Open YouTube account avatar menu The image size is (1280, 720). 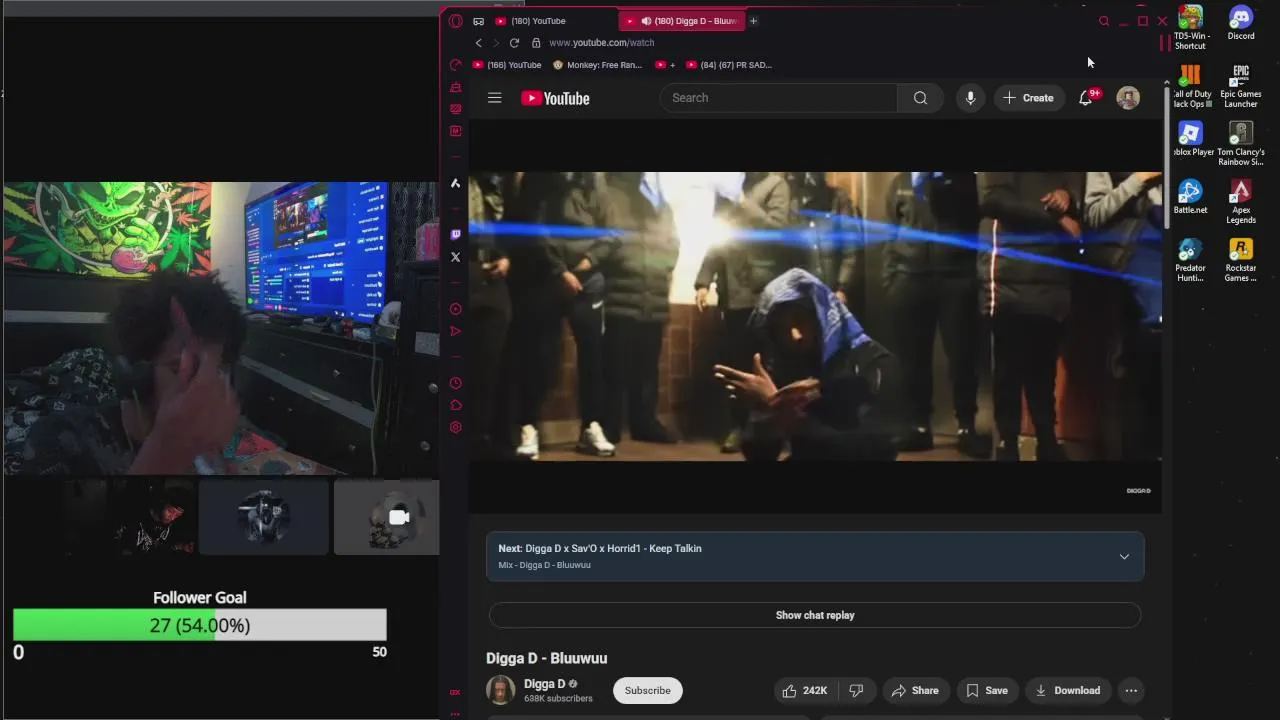(x=1128, y=98)
